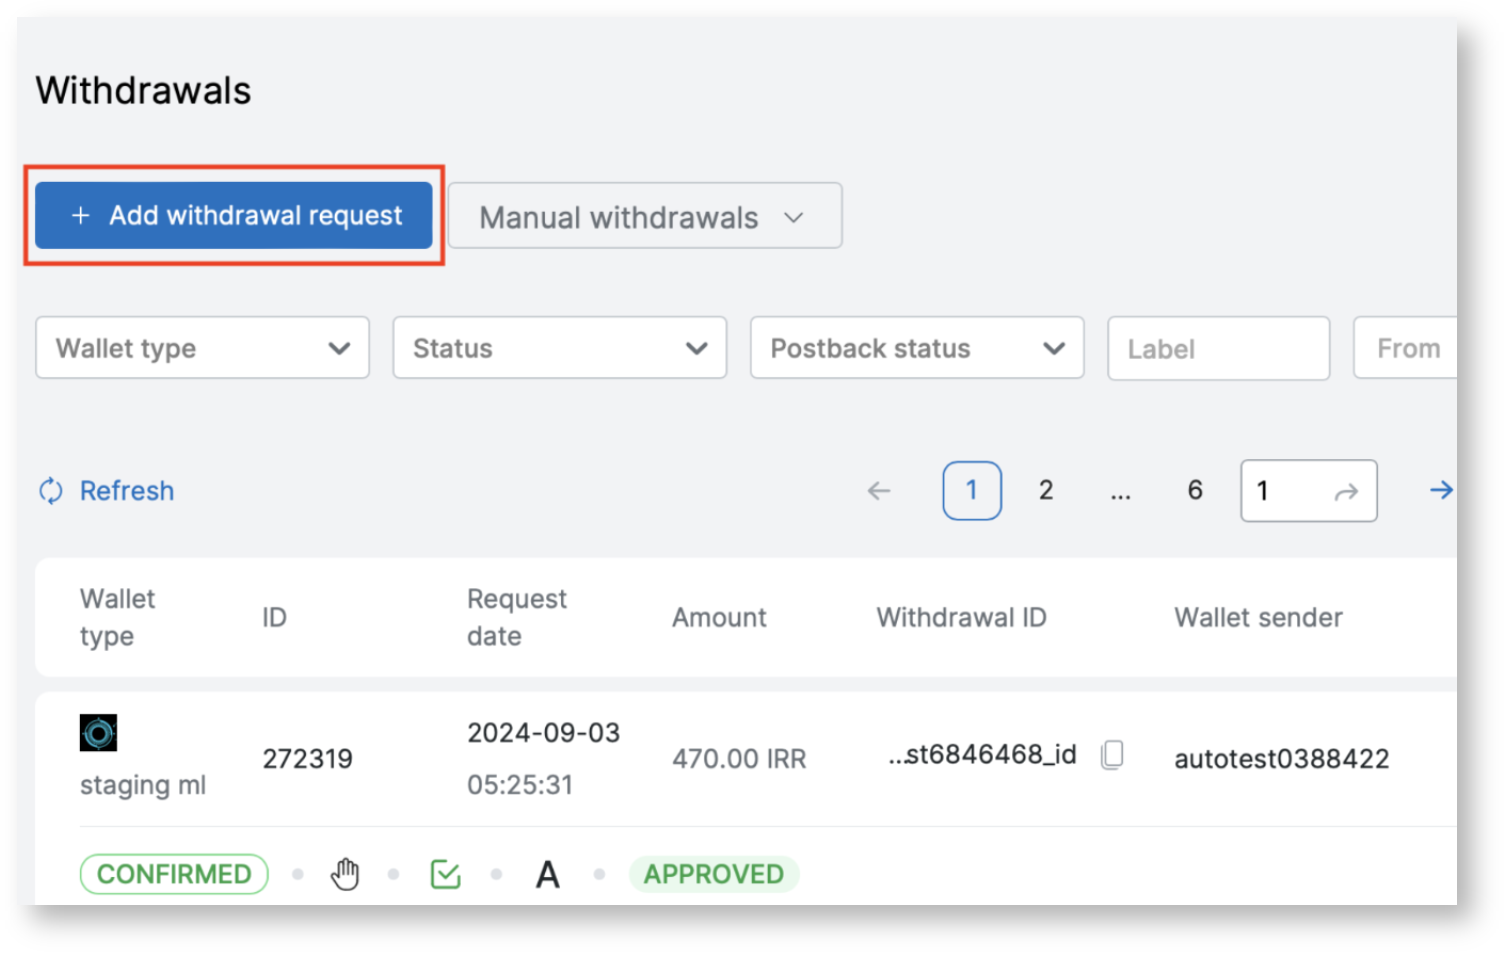Viewport: 1505px width, 953px height.
Task: Expand the Postback status filter
Action: 916,348
